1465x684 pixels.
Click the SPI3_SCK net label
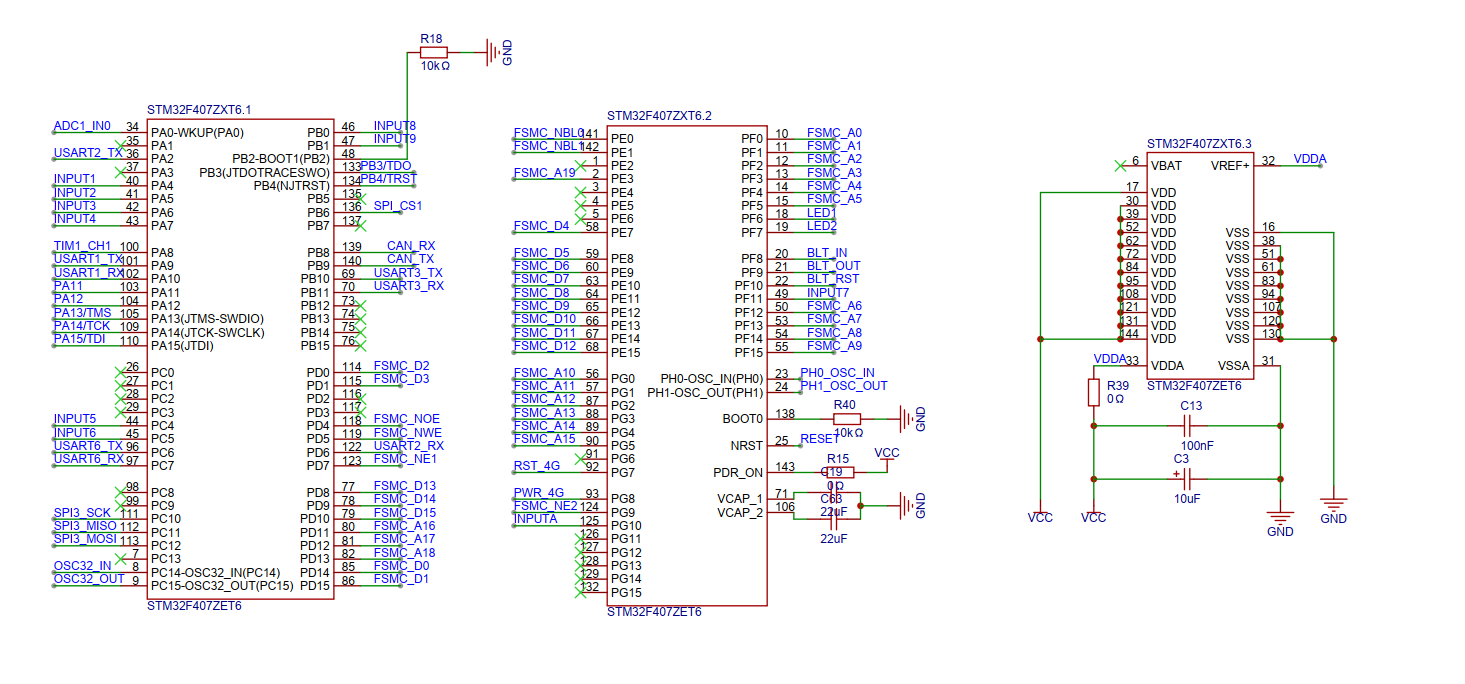click(x=82, y=513)
